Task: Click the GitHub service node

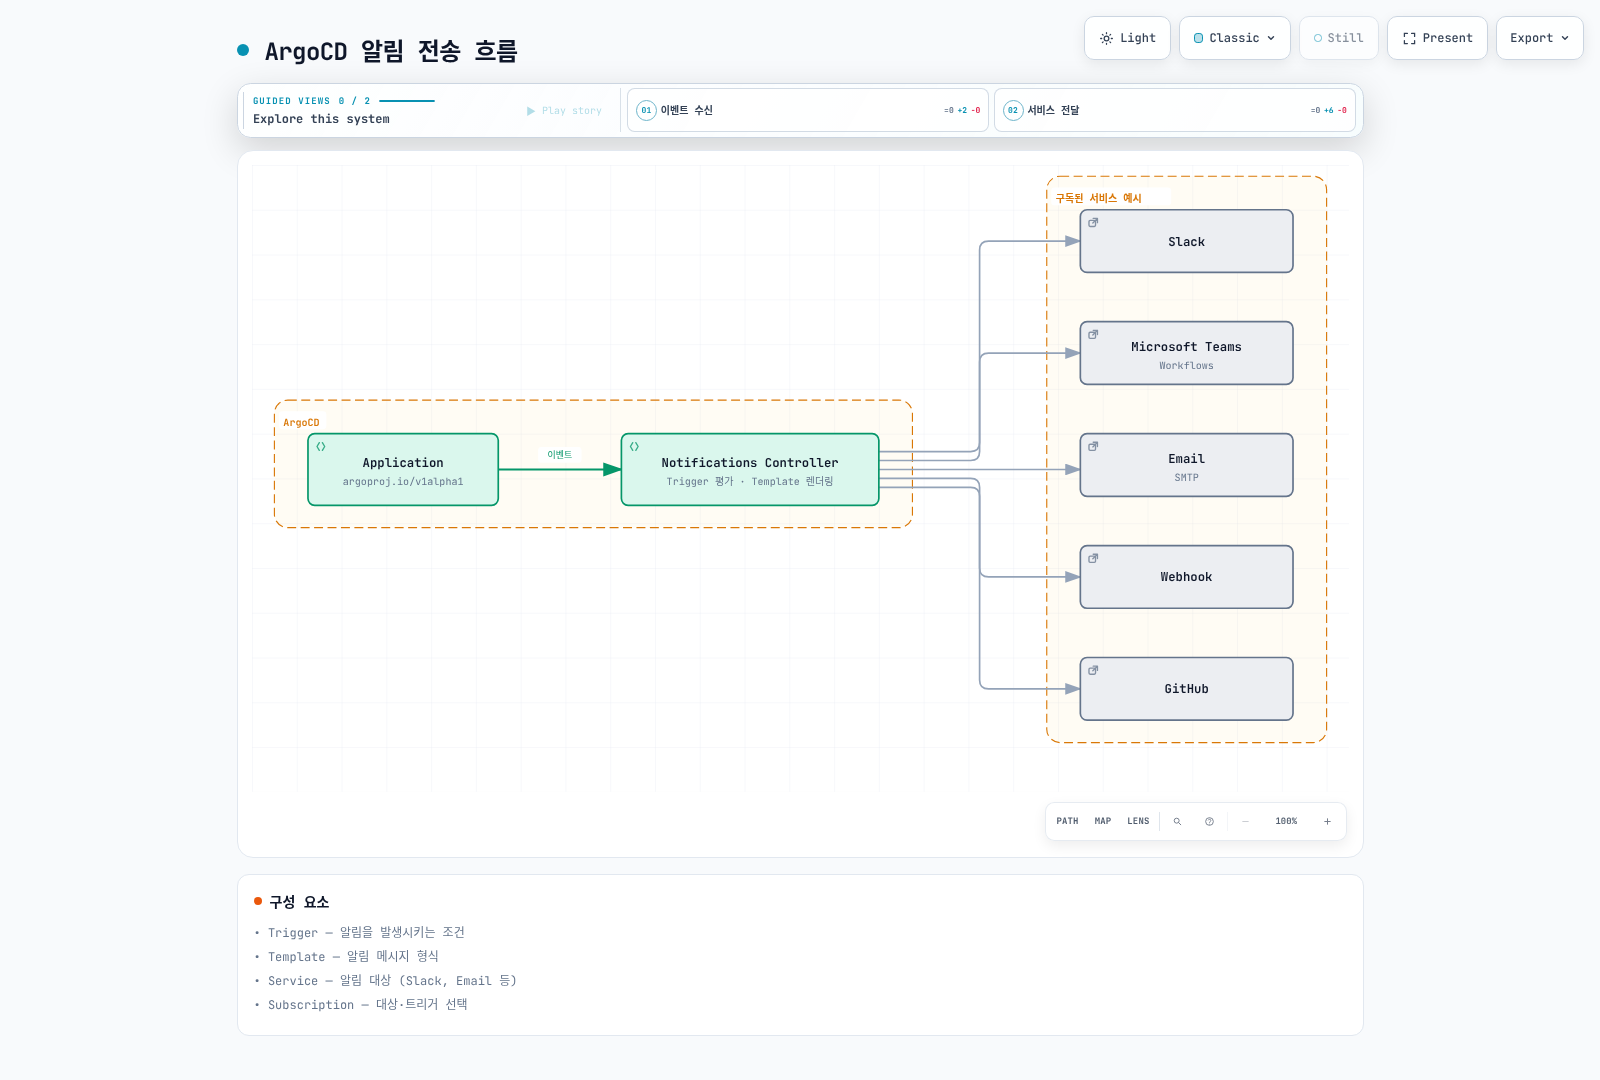Action: tap(1186, 689)
